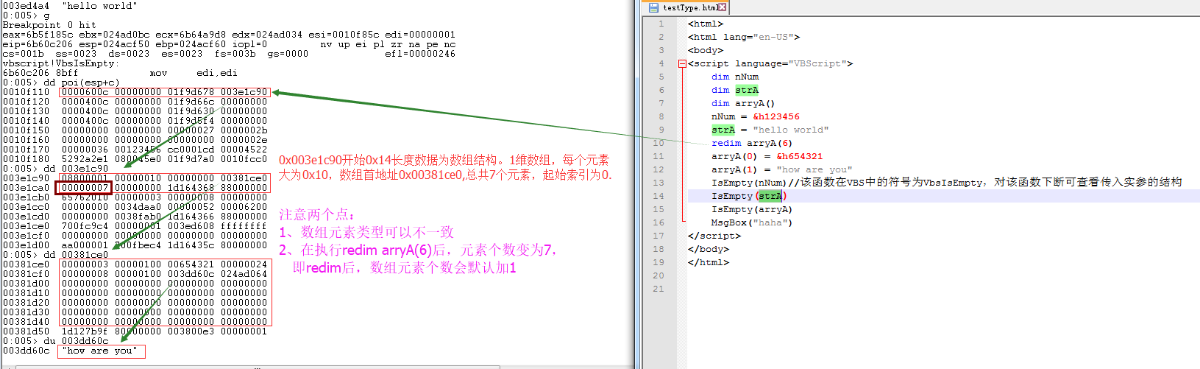The height and width of the screenshot is (369, 1200).
Task: Click the '<body>' opening tag line
Action: (x=705, y=49)
